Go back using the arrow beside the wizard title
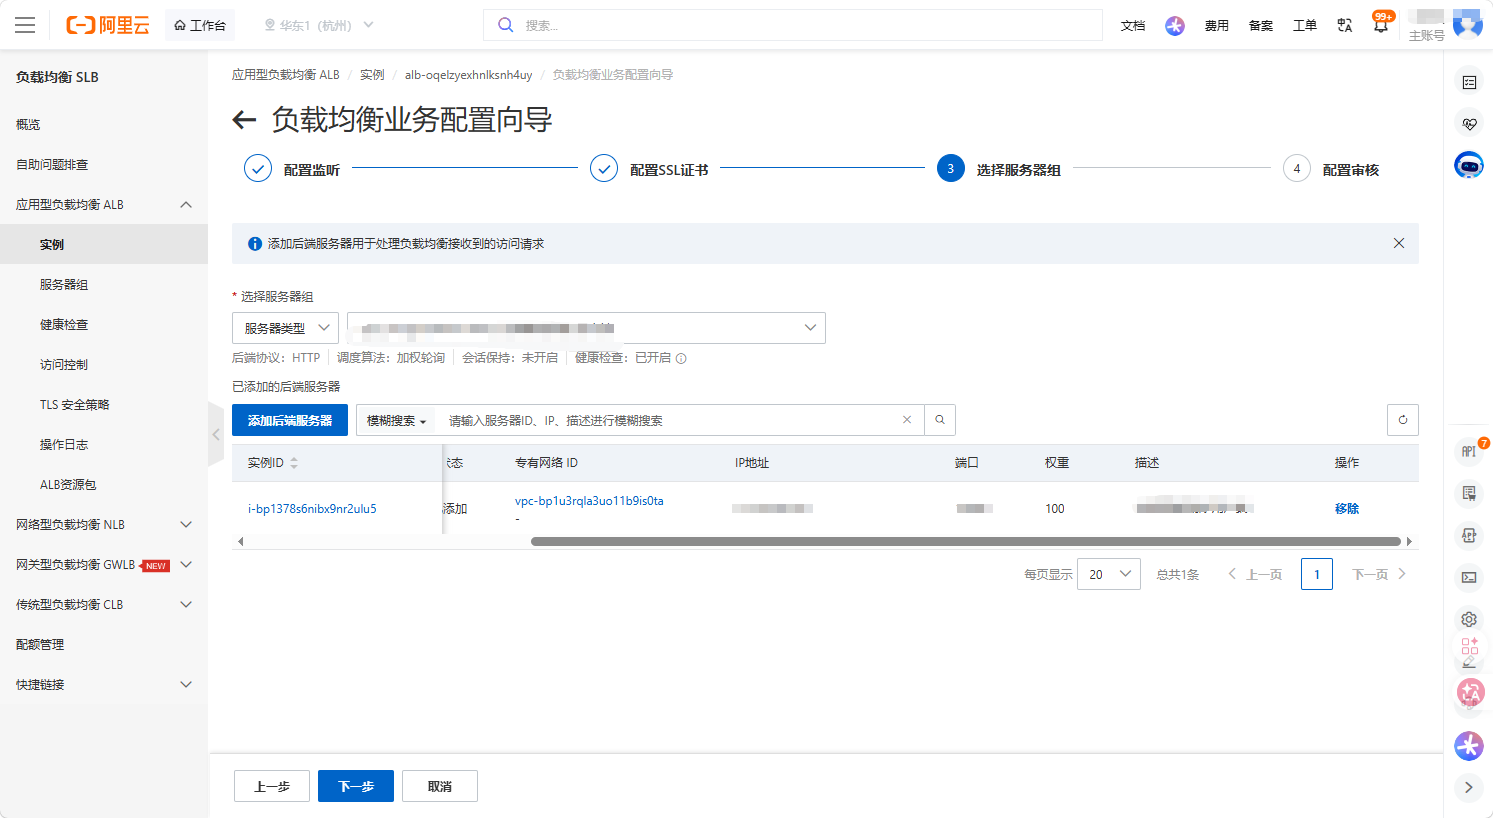This screenshot has height=818, width=1493. click(x=244, y=120)
